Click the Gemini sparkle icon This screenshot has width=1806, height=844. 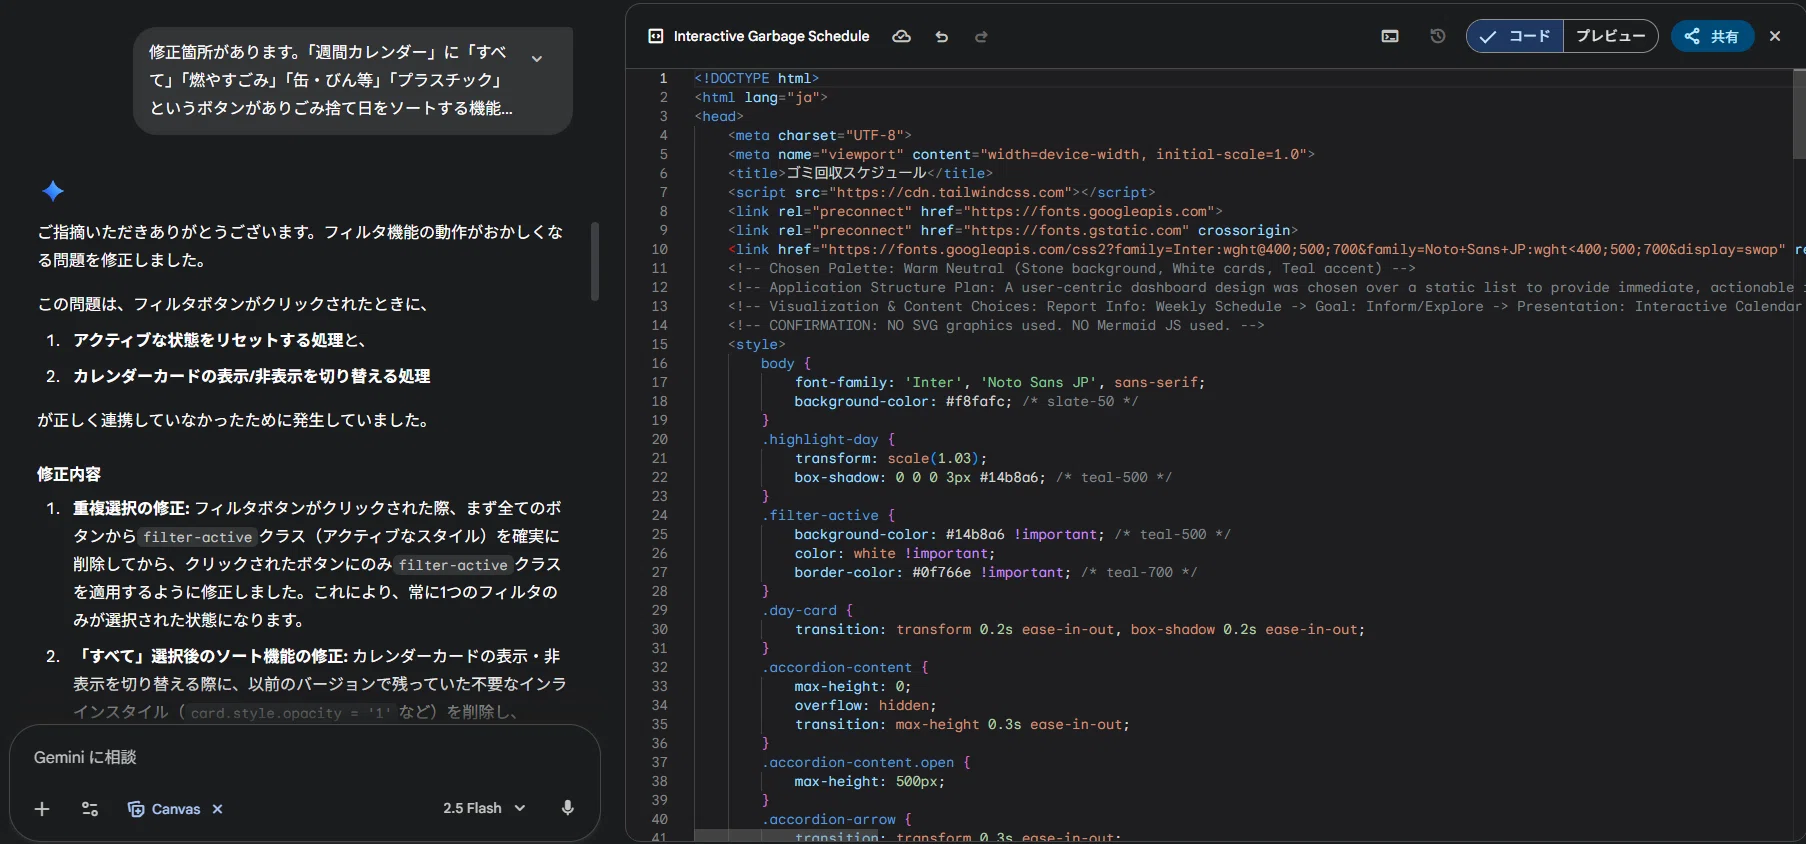point(53,191)
